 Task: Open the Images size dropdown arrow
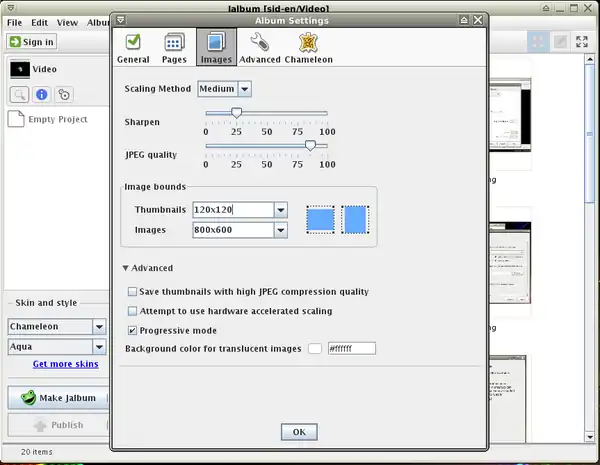(281, 230)
